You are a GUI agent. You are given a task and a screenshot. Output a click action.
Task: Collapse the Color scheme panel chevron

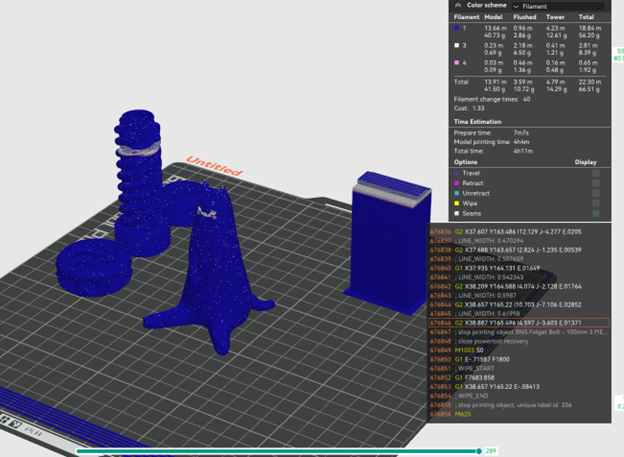458,5
